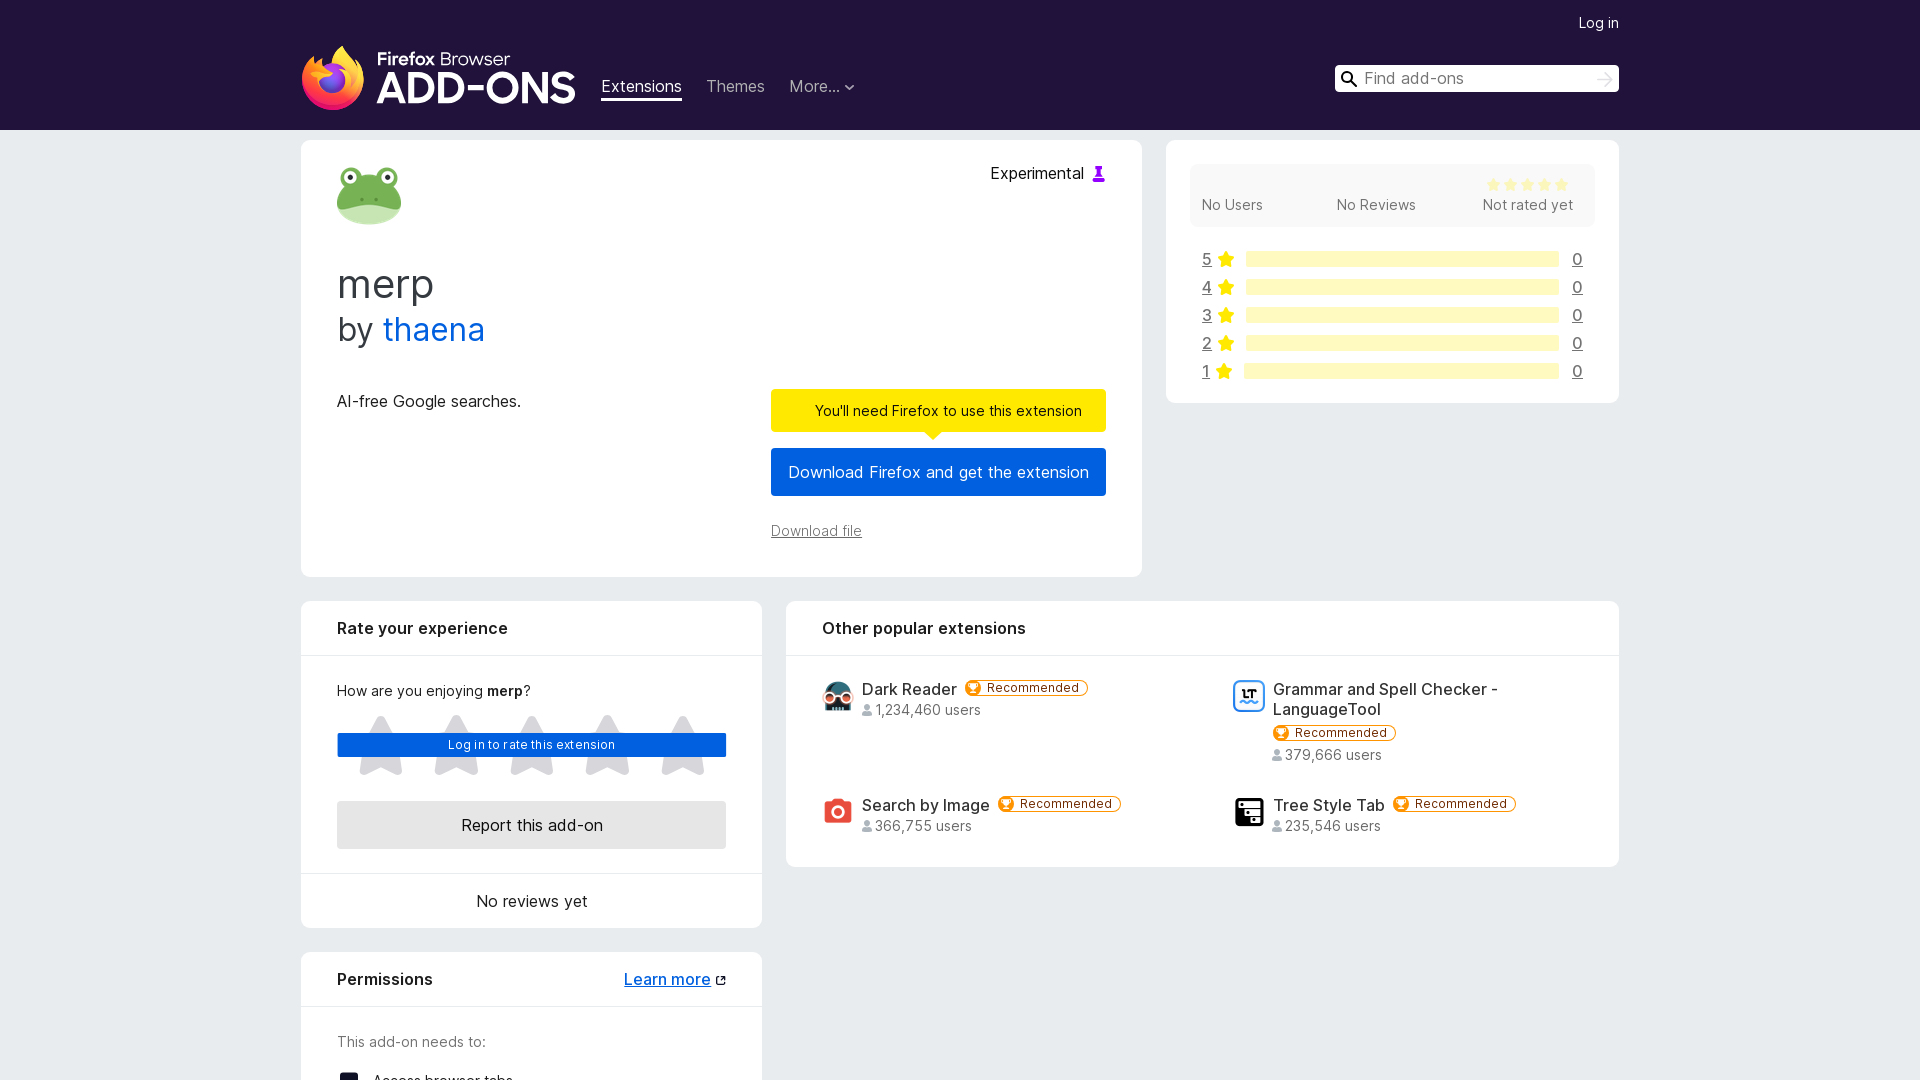Click the Tree Style Tab icon

(x=1249, y=812)
